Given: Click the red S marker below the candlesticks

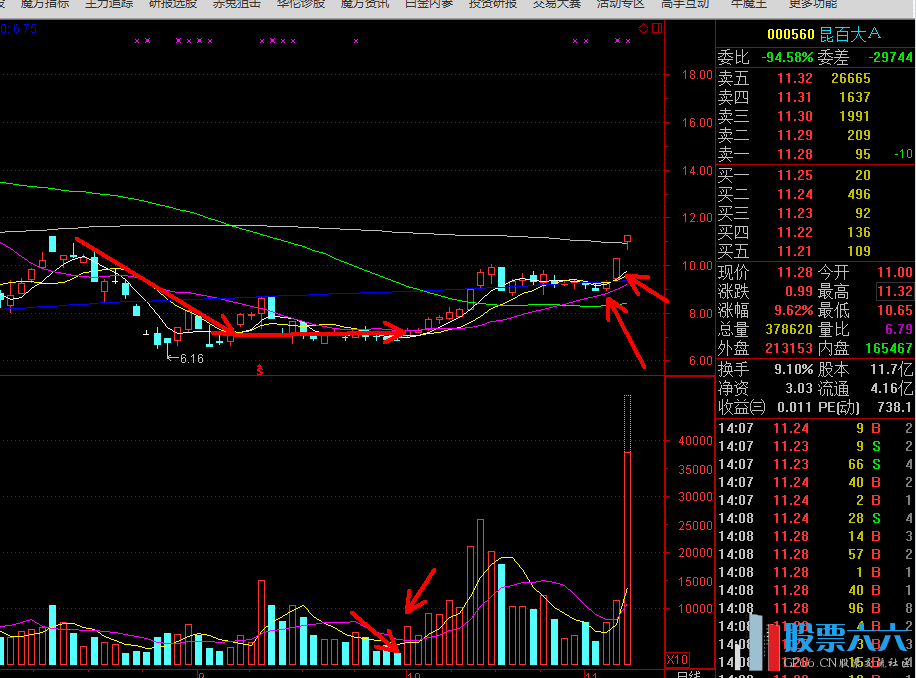Looking at the screenshot, I should point(260,371).
